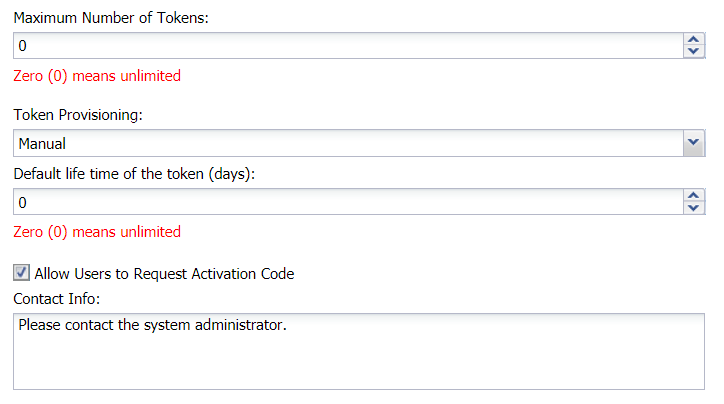Viewport: 724px width, 404px height.
Task: Increase the default token life time days
Action: [x=694, y=196]
